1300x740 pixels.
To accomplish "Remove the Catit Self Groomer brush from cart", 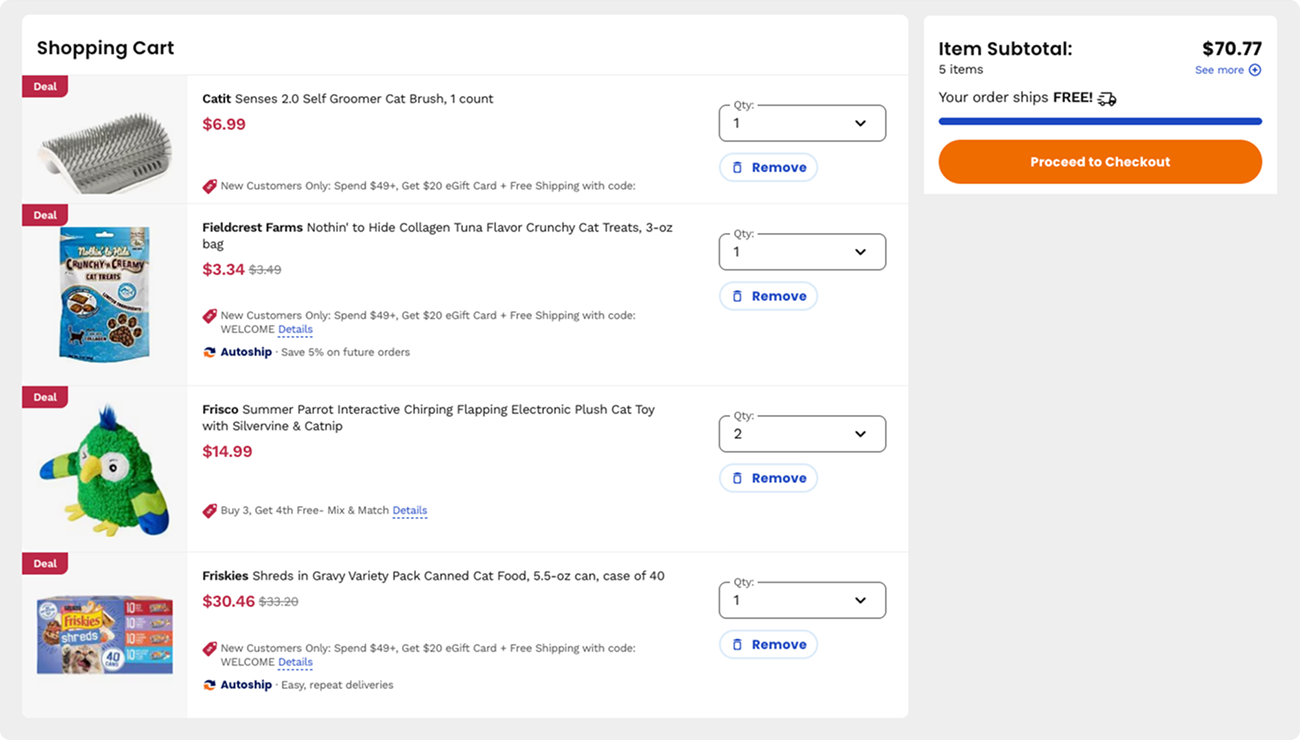I will pos(768,167).
